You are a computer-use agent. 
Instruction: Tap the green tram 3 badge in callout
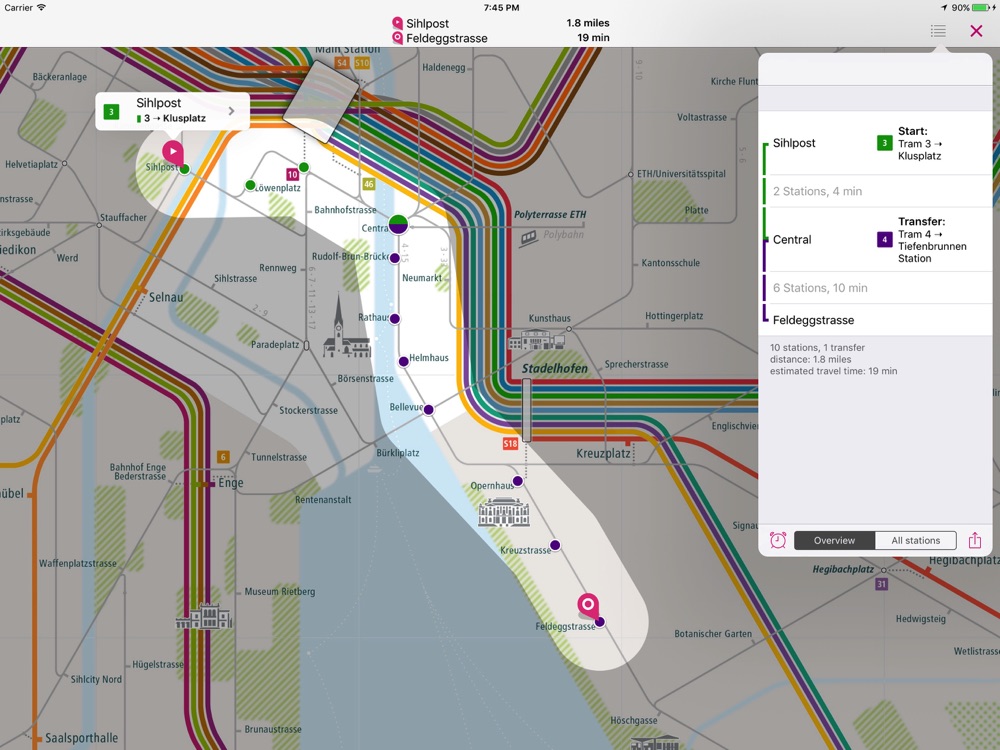coord(112,112)
